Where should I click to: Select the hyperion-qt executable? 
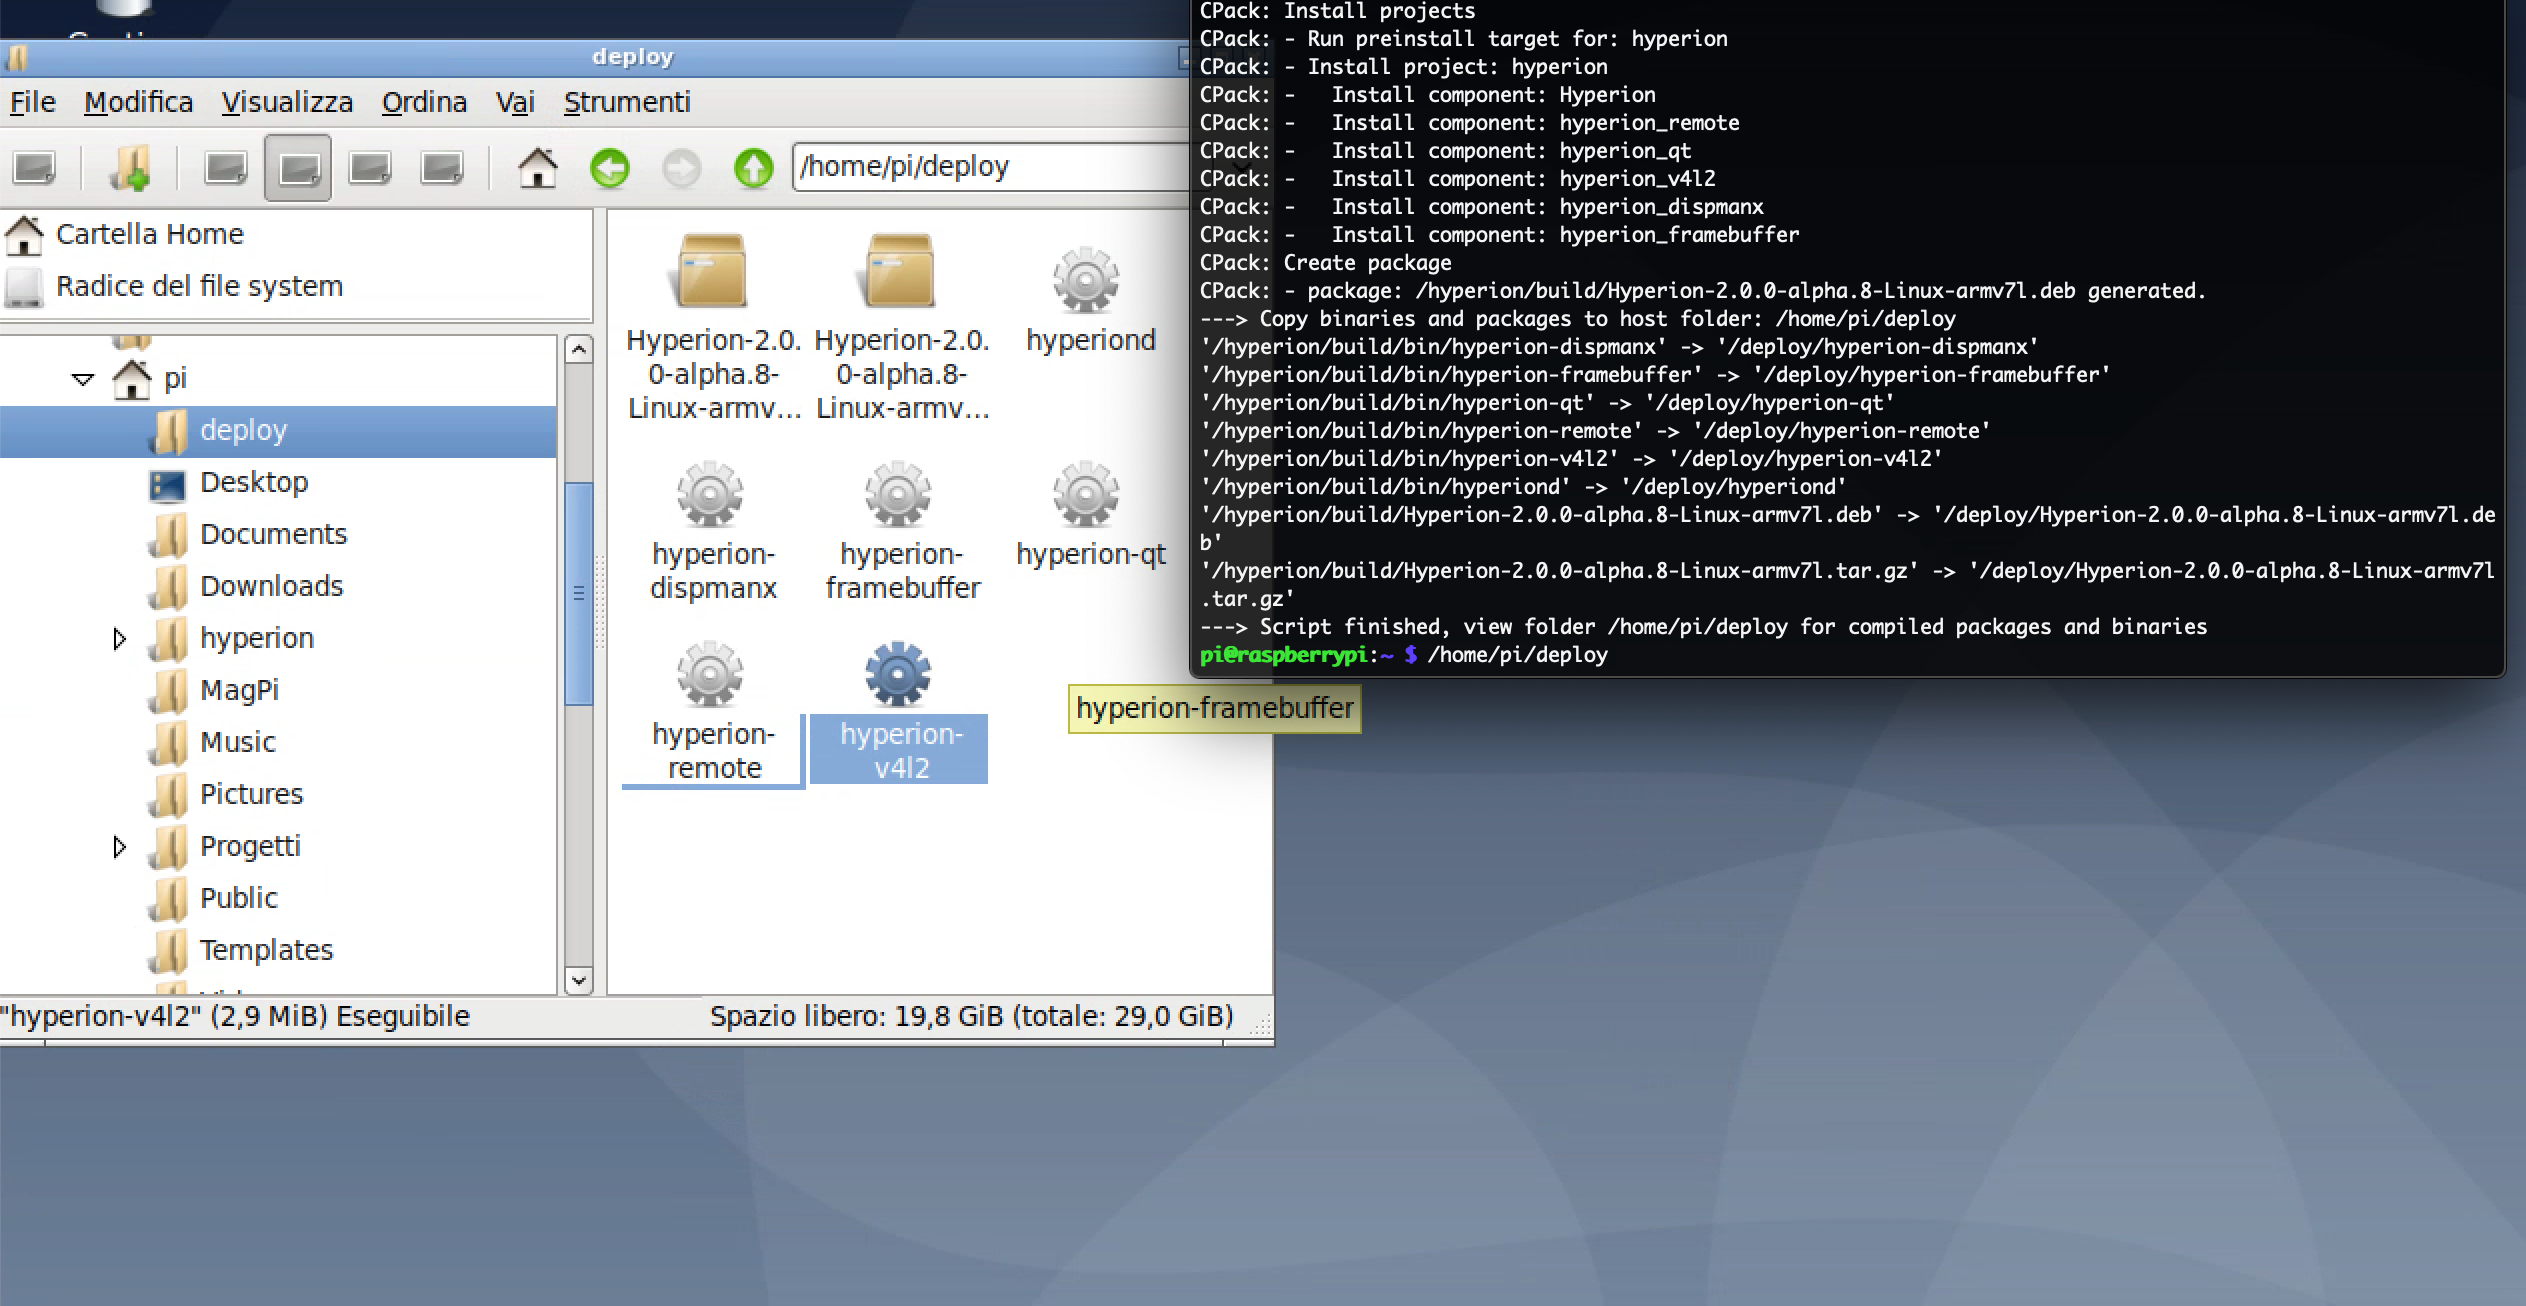pyautogui.click(x=1090, y=515)
